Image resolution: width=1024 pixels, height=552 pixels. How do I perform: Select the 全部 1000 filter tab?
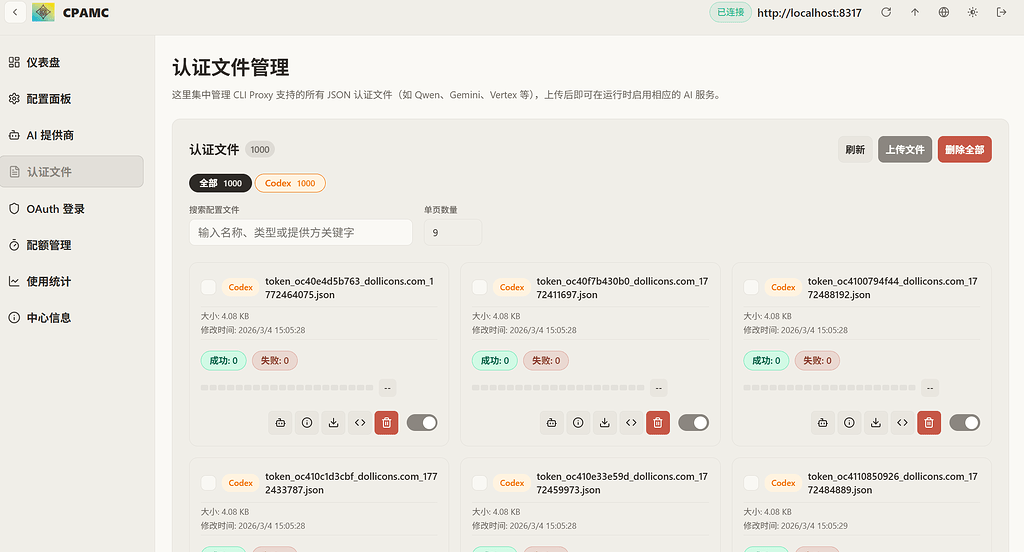pyautogui.click(x=221, y=183)
